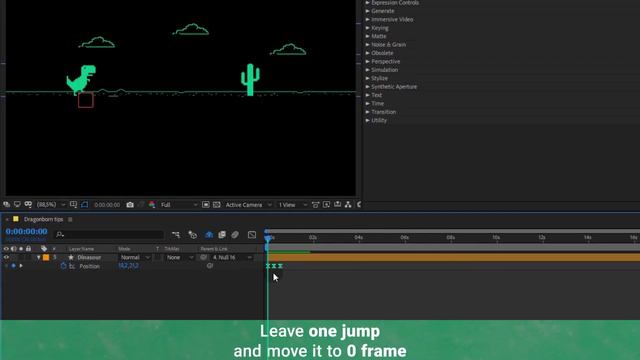Click the always preview this view icon
Viewport: 640px width, 360px height.
(7, 204)
